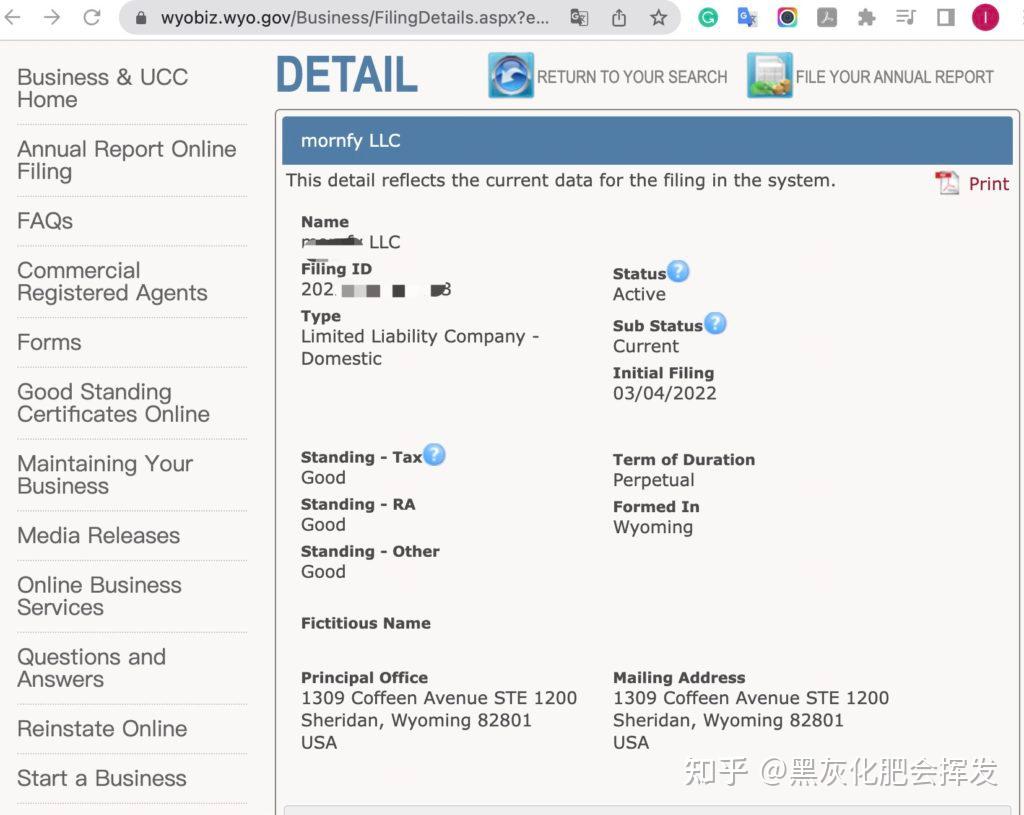
Task: Click the Formed In Wyoming value
Action: [x=653, y=527]
